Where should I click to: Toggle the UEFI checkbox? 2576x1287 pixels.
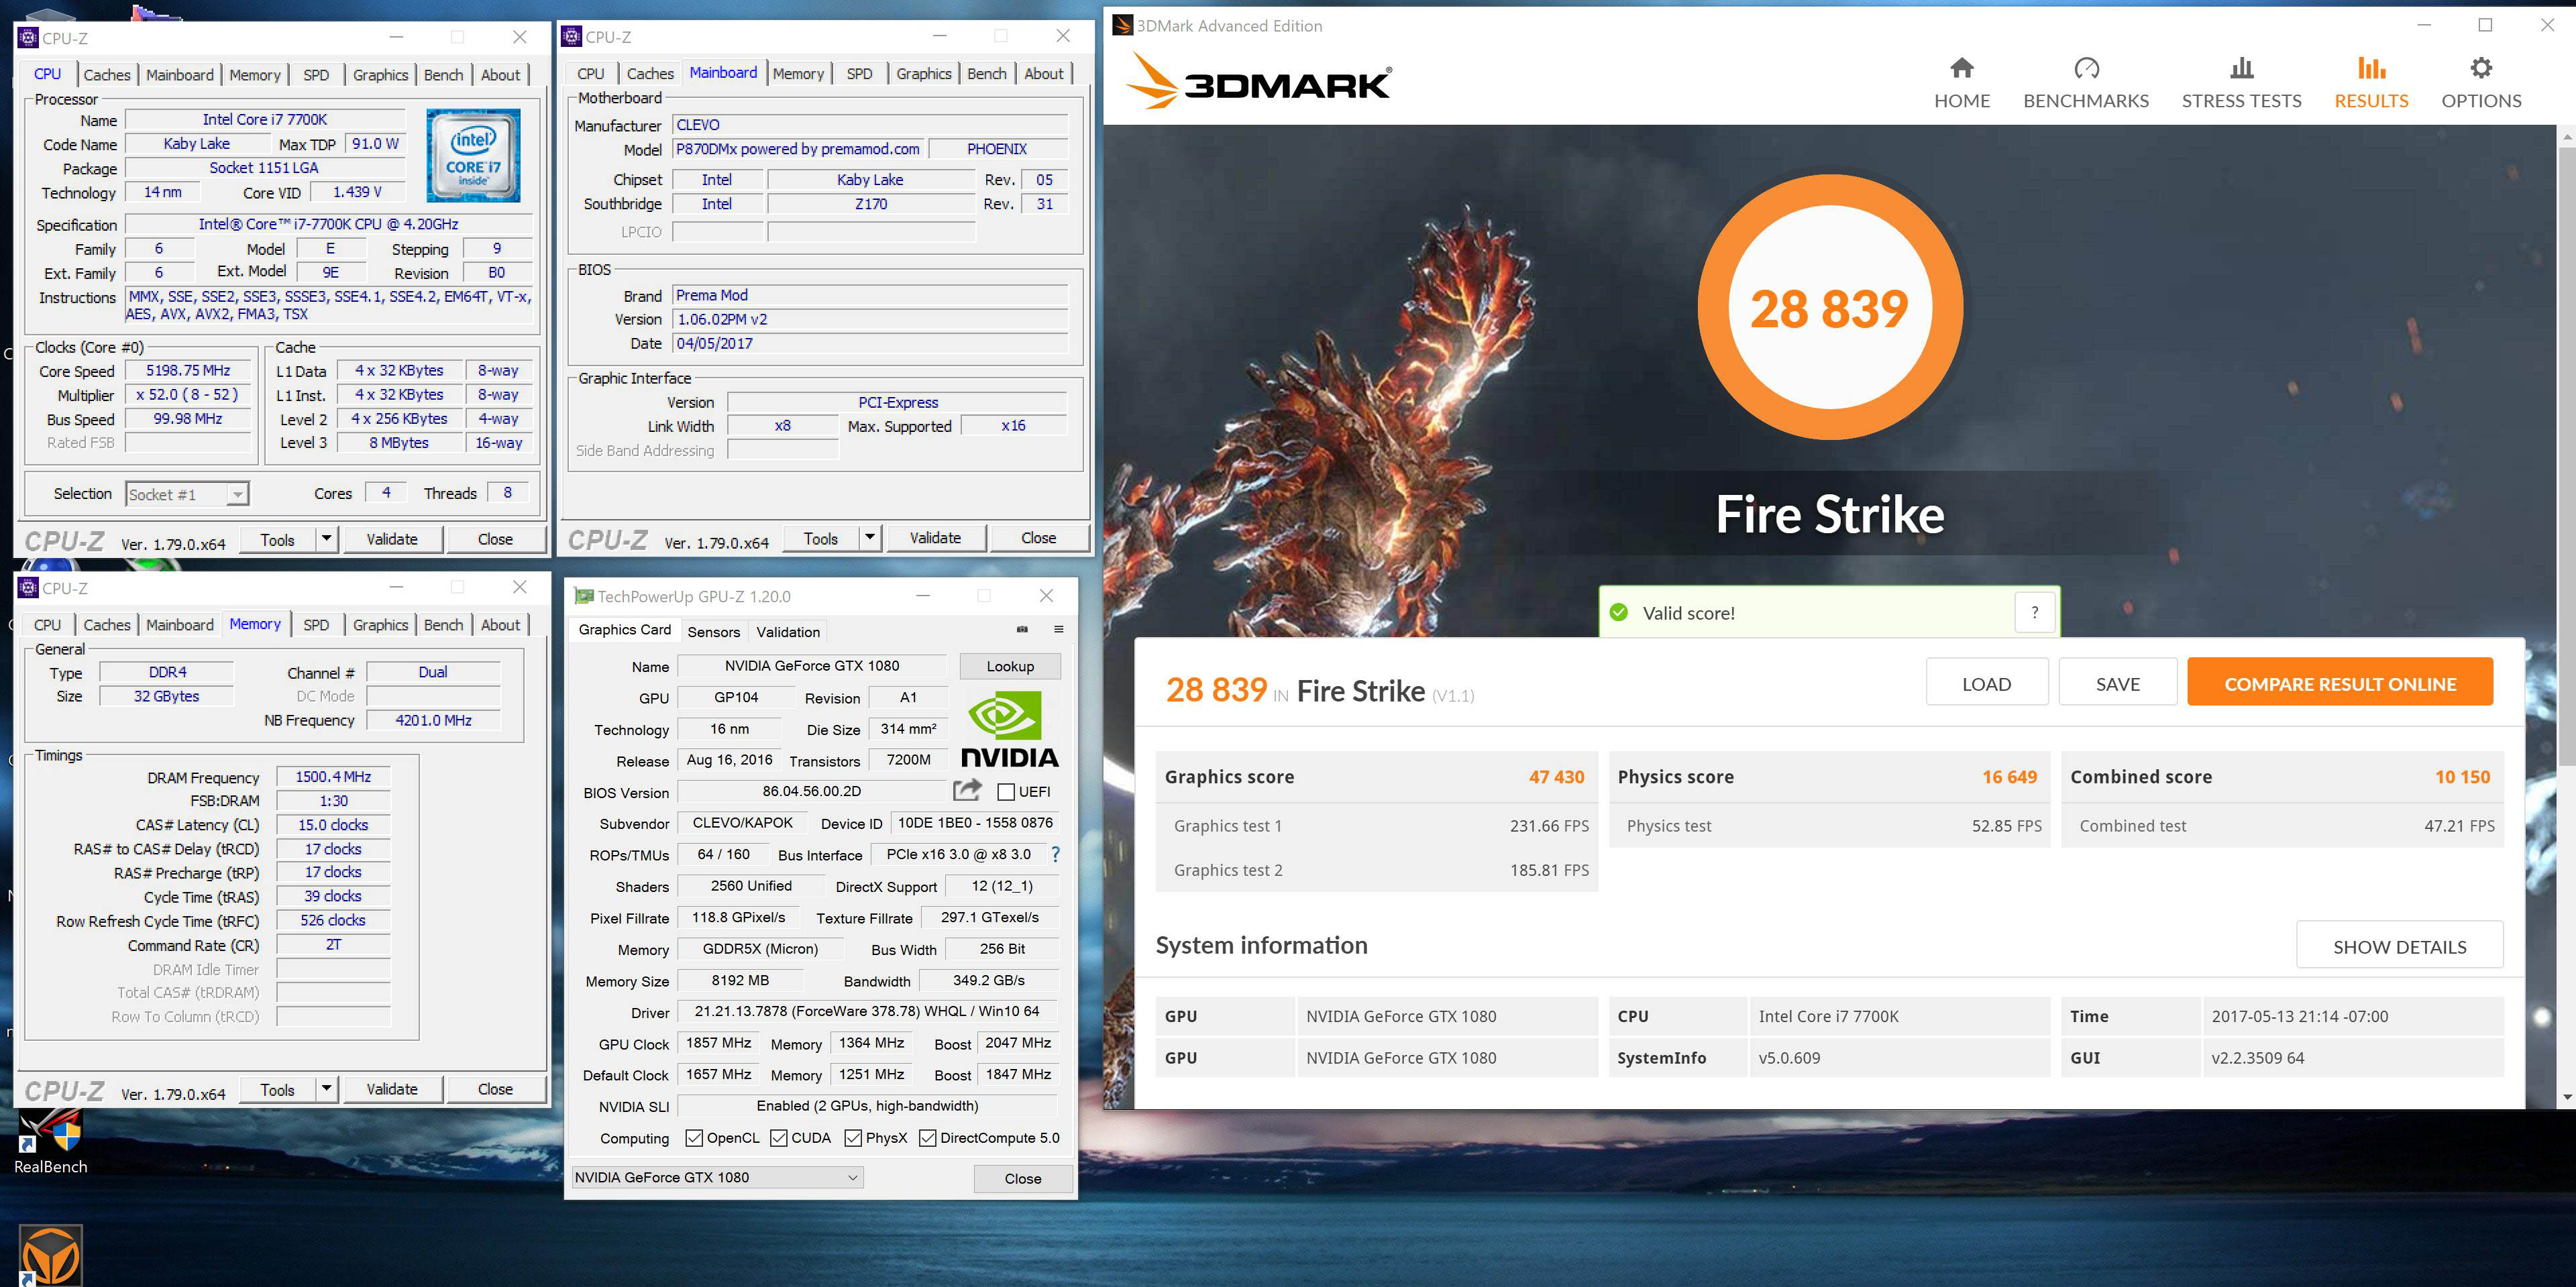point(1006,792)
